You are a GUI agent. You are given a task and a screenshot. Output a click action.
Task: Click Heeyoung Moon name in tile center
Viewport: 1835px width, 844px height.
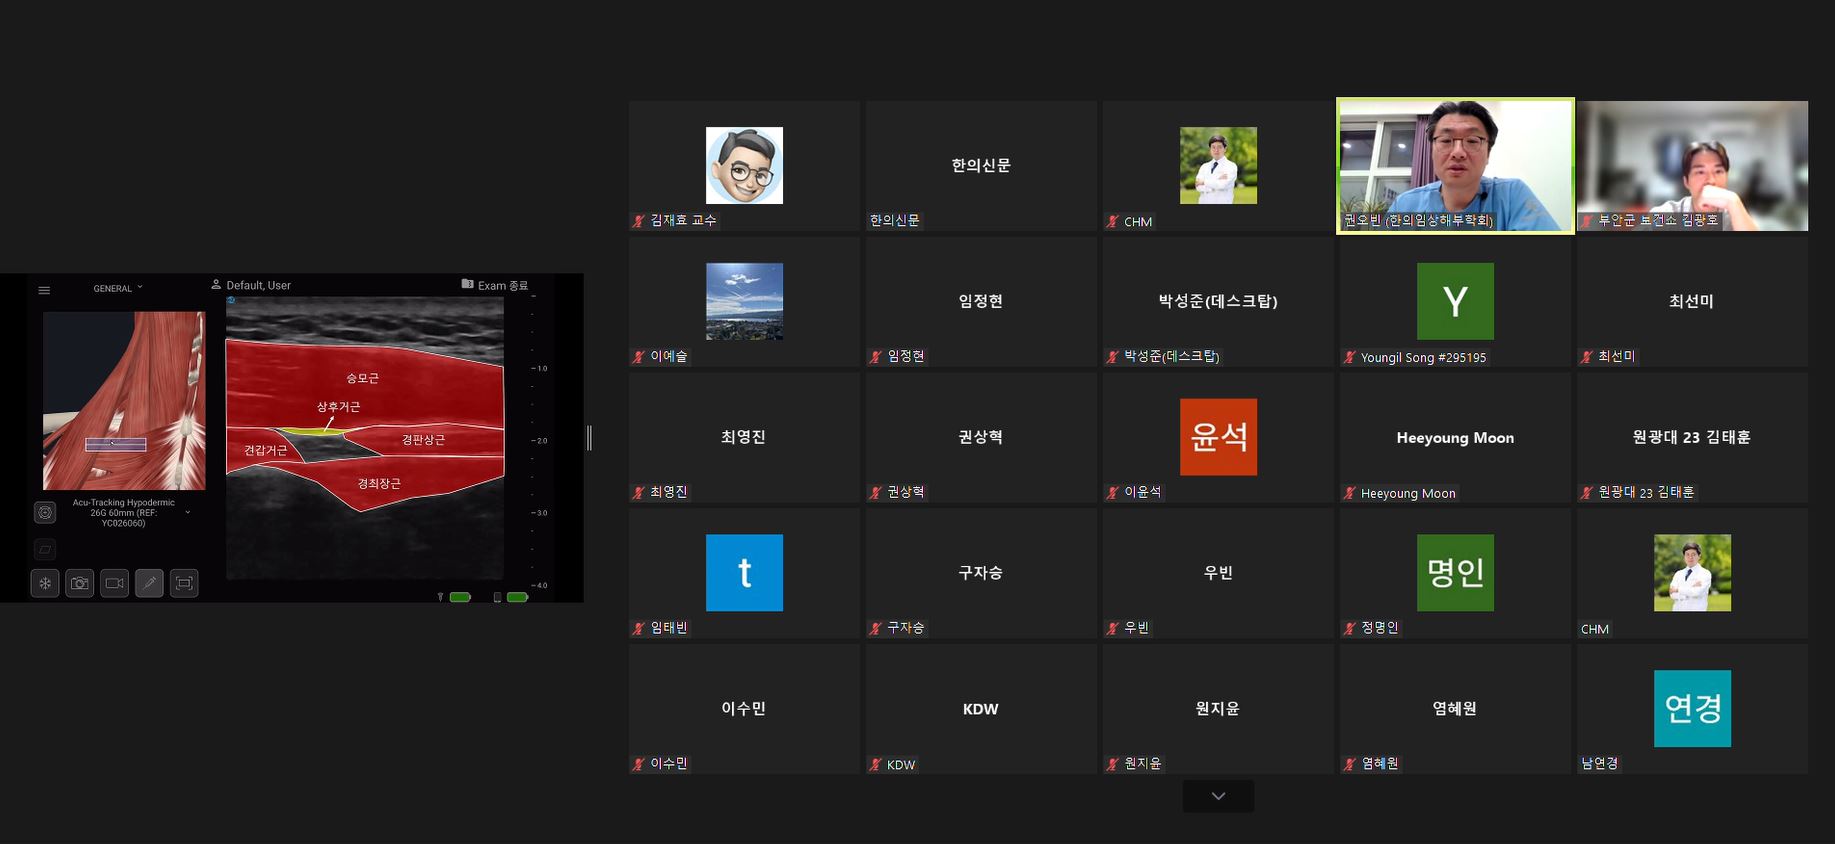1455,438
